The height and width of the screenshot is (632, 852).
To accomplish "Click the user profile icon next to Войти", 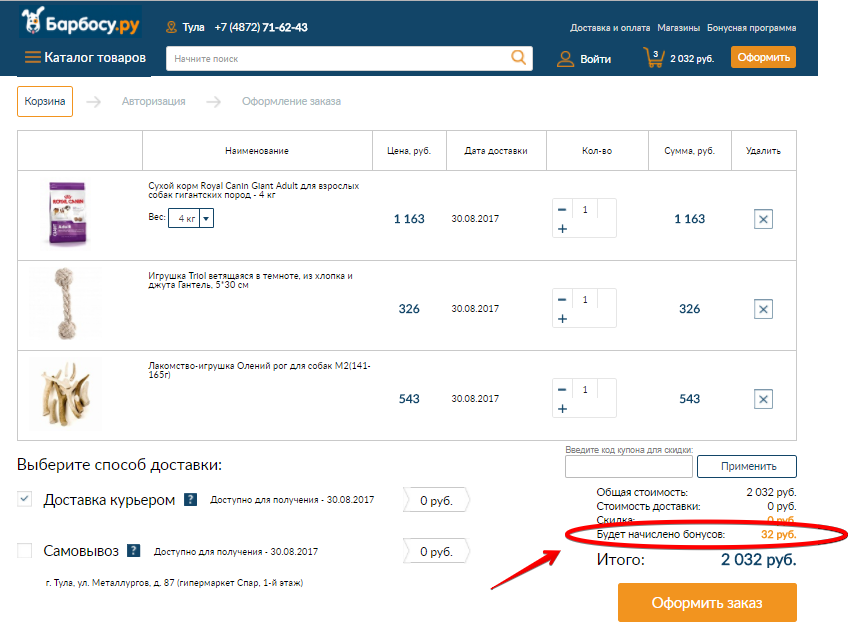I will coord(566,59).
